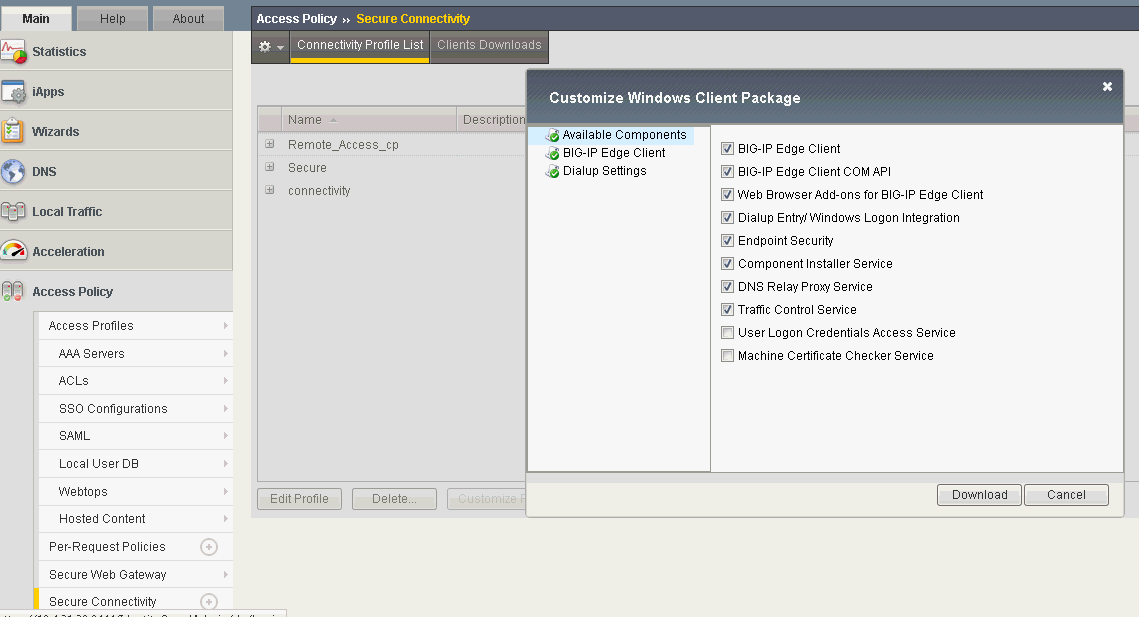
Task: Expand the Access Profiles submenu
Action: (225, 326)
